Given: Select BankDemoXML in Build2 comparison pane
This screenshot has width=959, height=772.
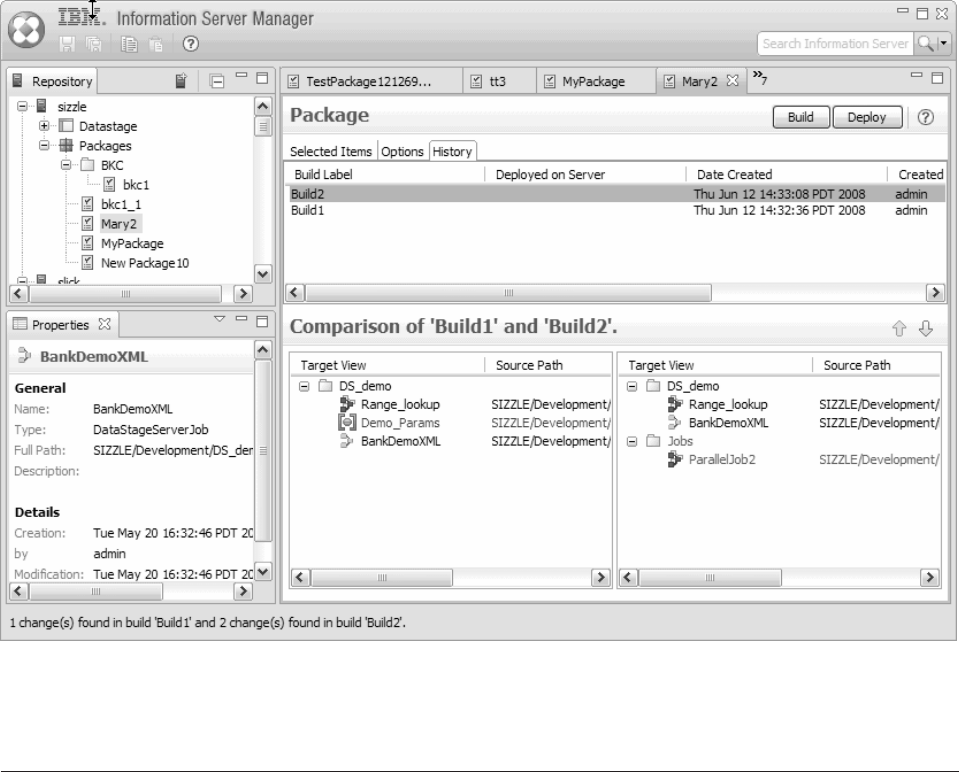Looking at the screenshot, I should 728,423.
